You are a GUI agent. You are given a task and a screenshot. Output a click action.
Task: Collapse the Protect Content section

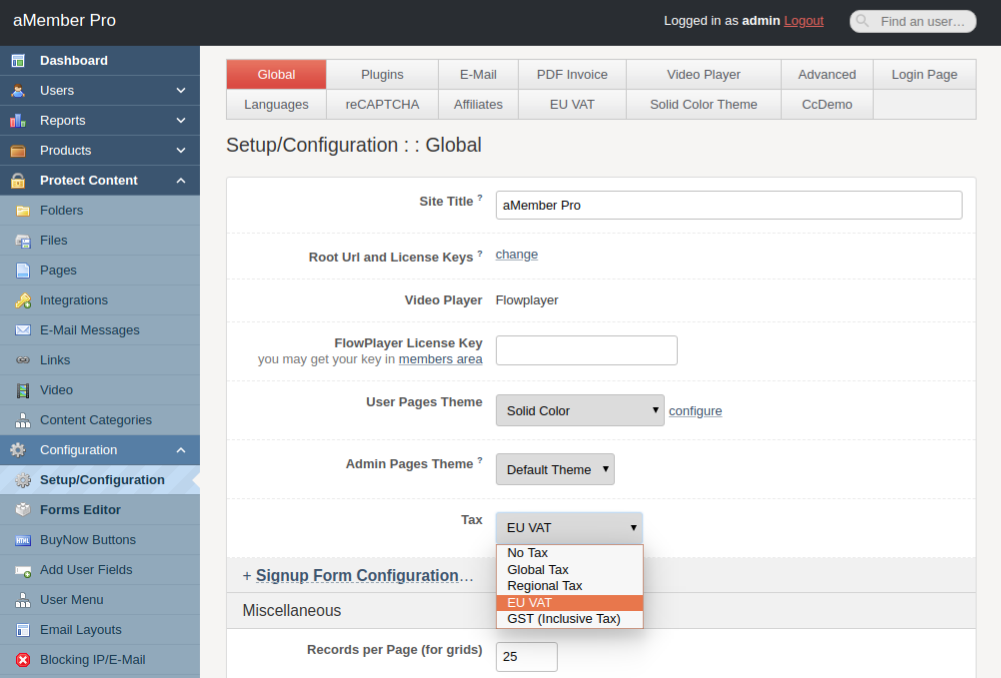click(181, 181)
